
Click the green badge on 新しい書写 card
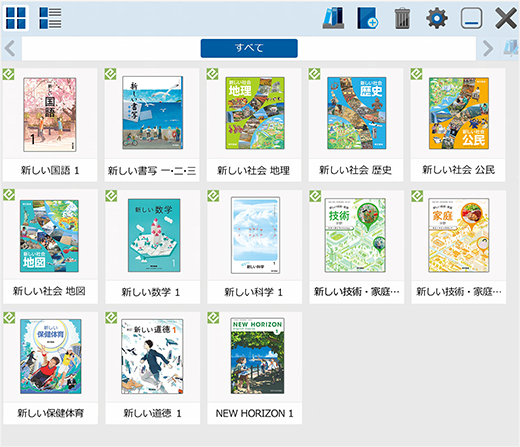(110, 74)
